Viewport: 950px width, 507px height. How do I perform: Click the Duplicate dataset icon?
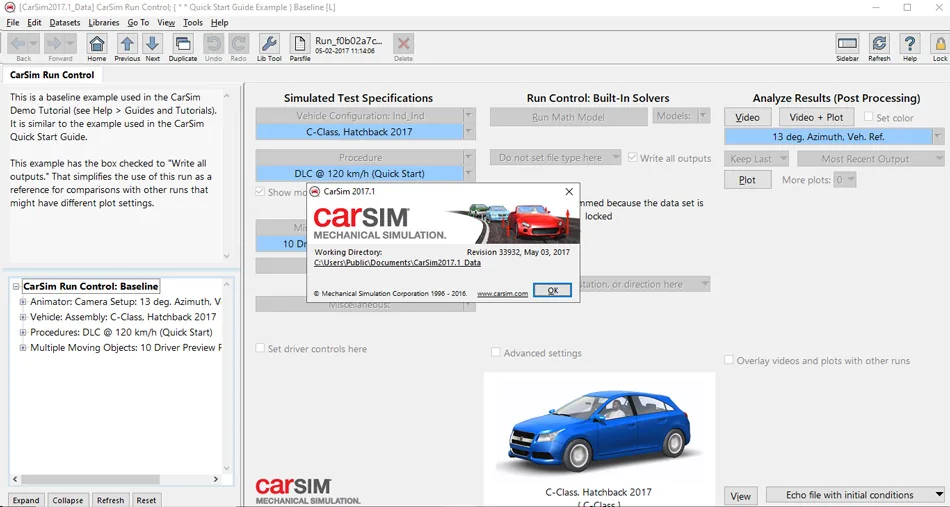[x=182, y=44]
